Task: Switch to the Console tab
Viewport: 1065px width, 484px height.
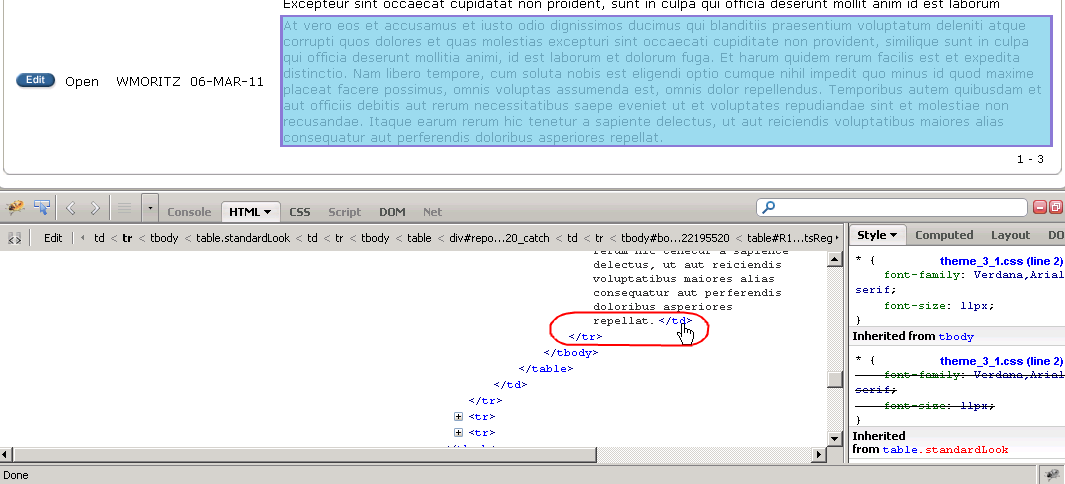Action: click(x=189, y=212)
